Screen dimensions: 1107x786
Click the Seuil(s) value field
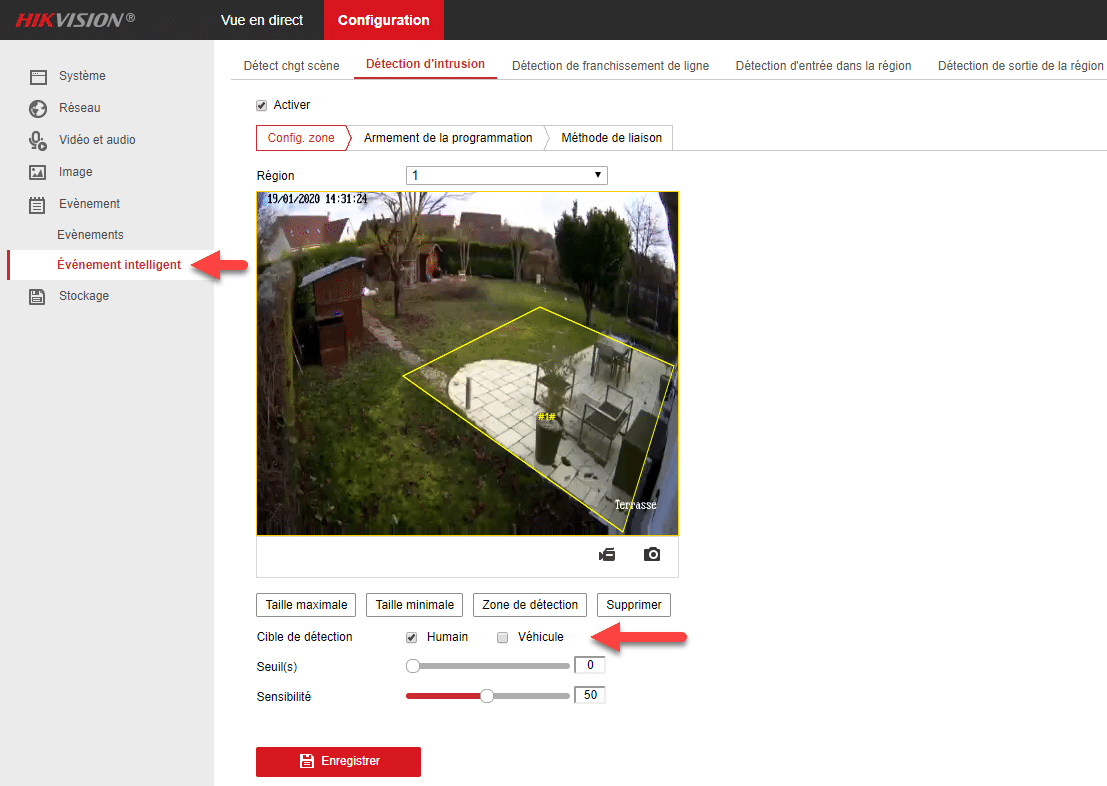coord(590,665)
